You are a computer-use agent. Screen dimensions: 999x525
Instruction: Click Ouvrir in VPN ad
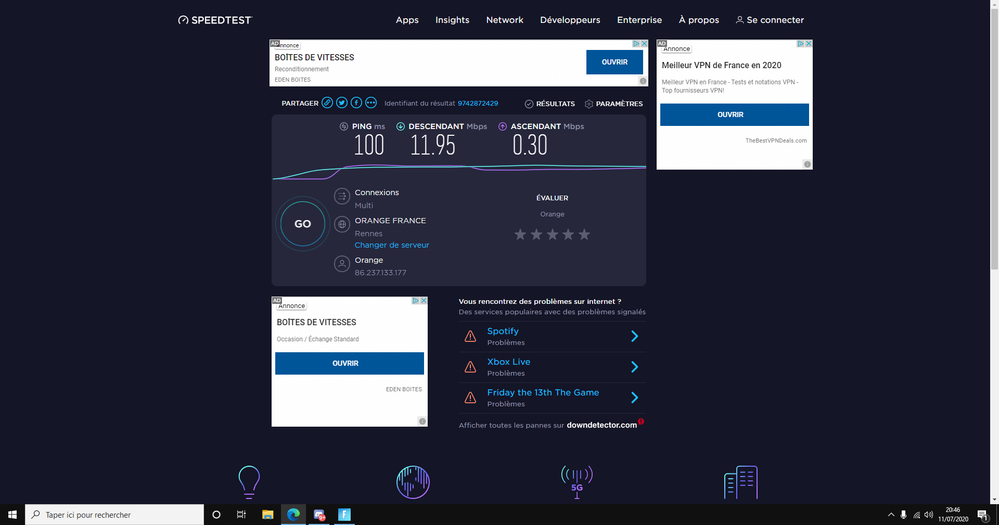734,115
